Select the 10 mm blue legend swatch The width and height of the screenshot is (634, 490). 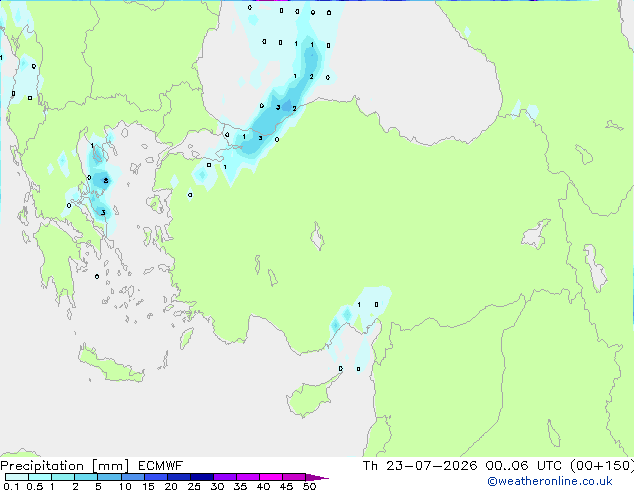(x=133, y=477)
